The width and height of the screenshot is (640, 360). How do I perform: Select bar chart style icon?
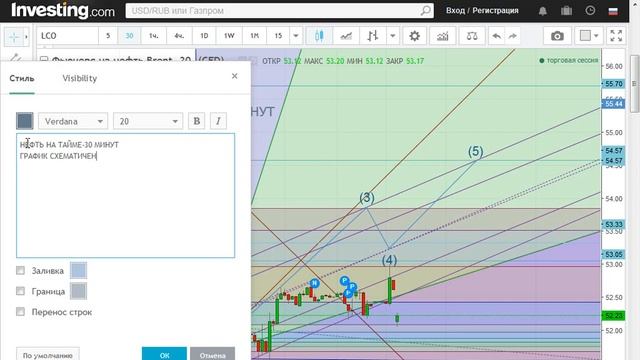[372, 36]
